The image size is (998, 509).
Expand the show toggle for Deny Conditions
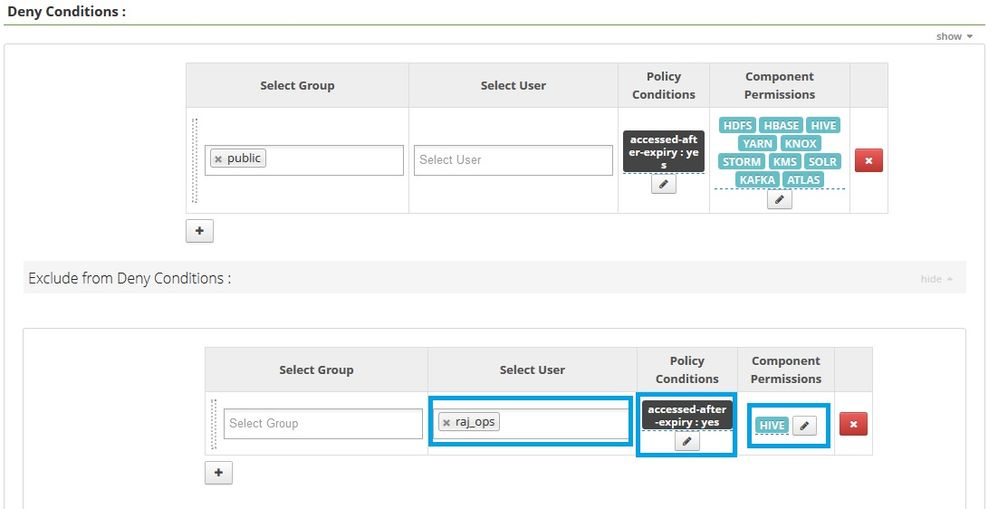(x=954, y=37)
